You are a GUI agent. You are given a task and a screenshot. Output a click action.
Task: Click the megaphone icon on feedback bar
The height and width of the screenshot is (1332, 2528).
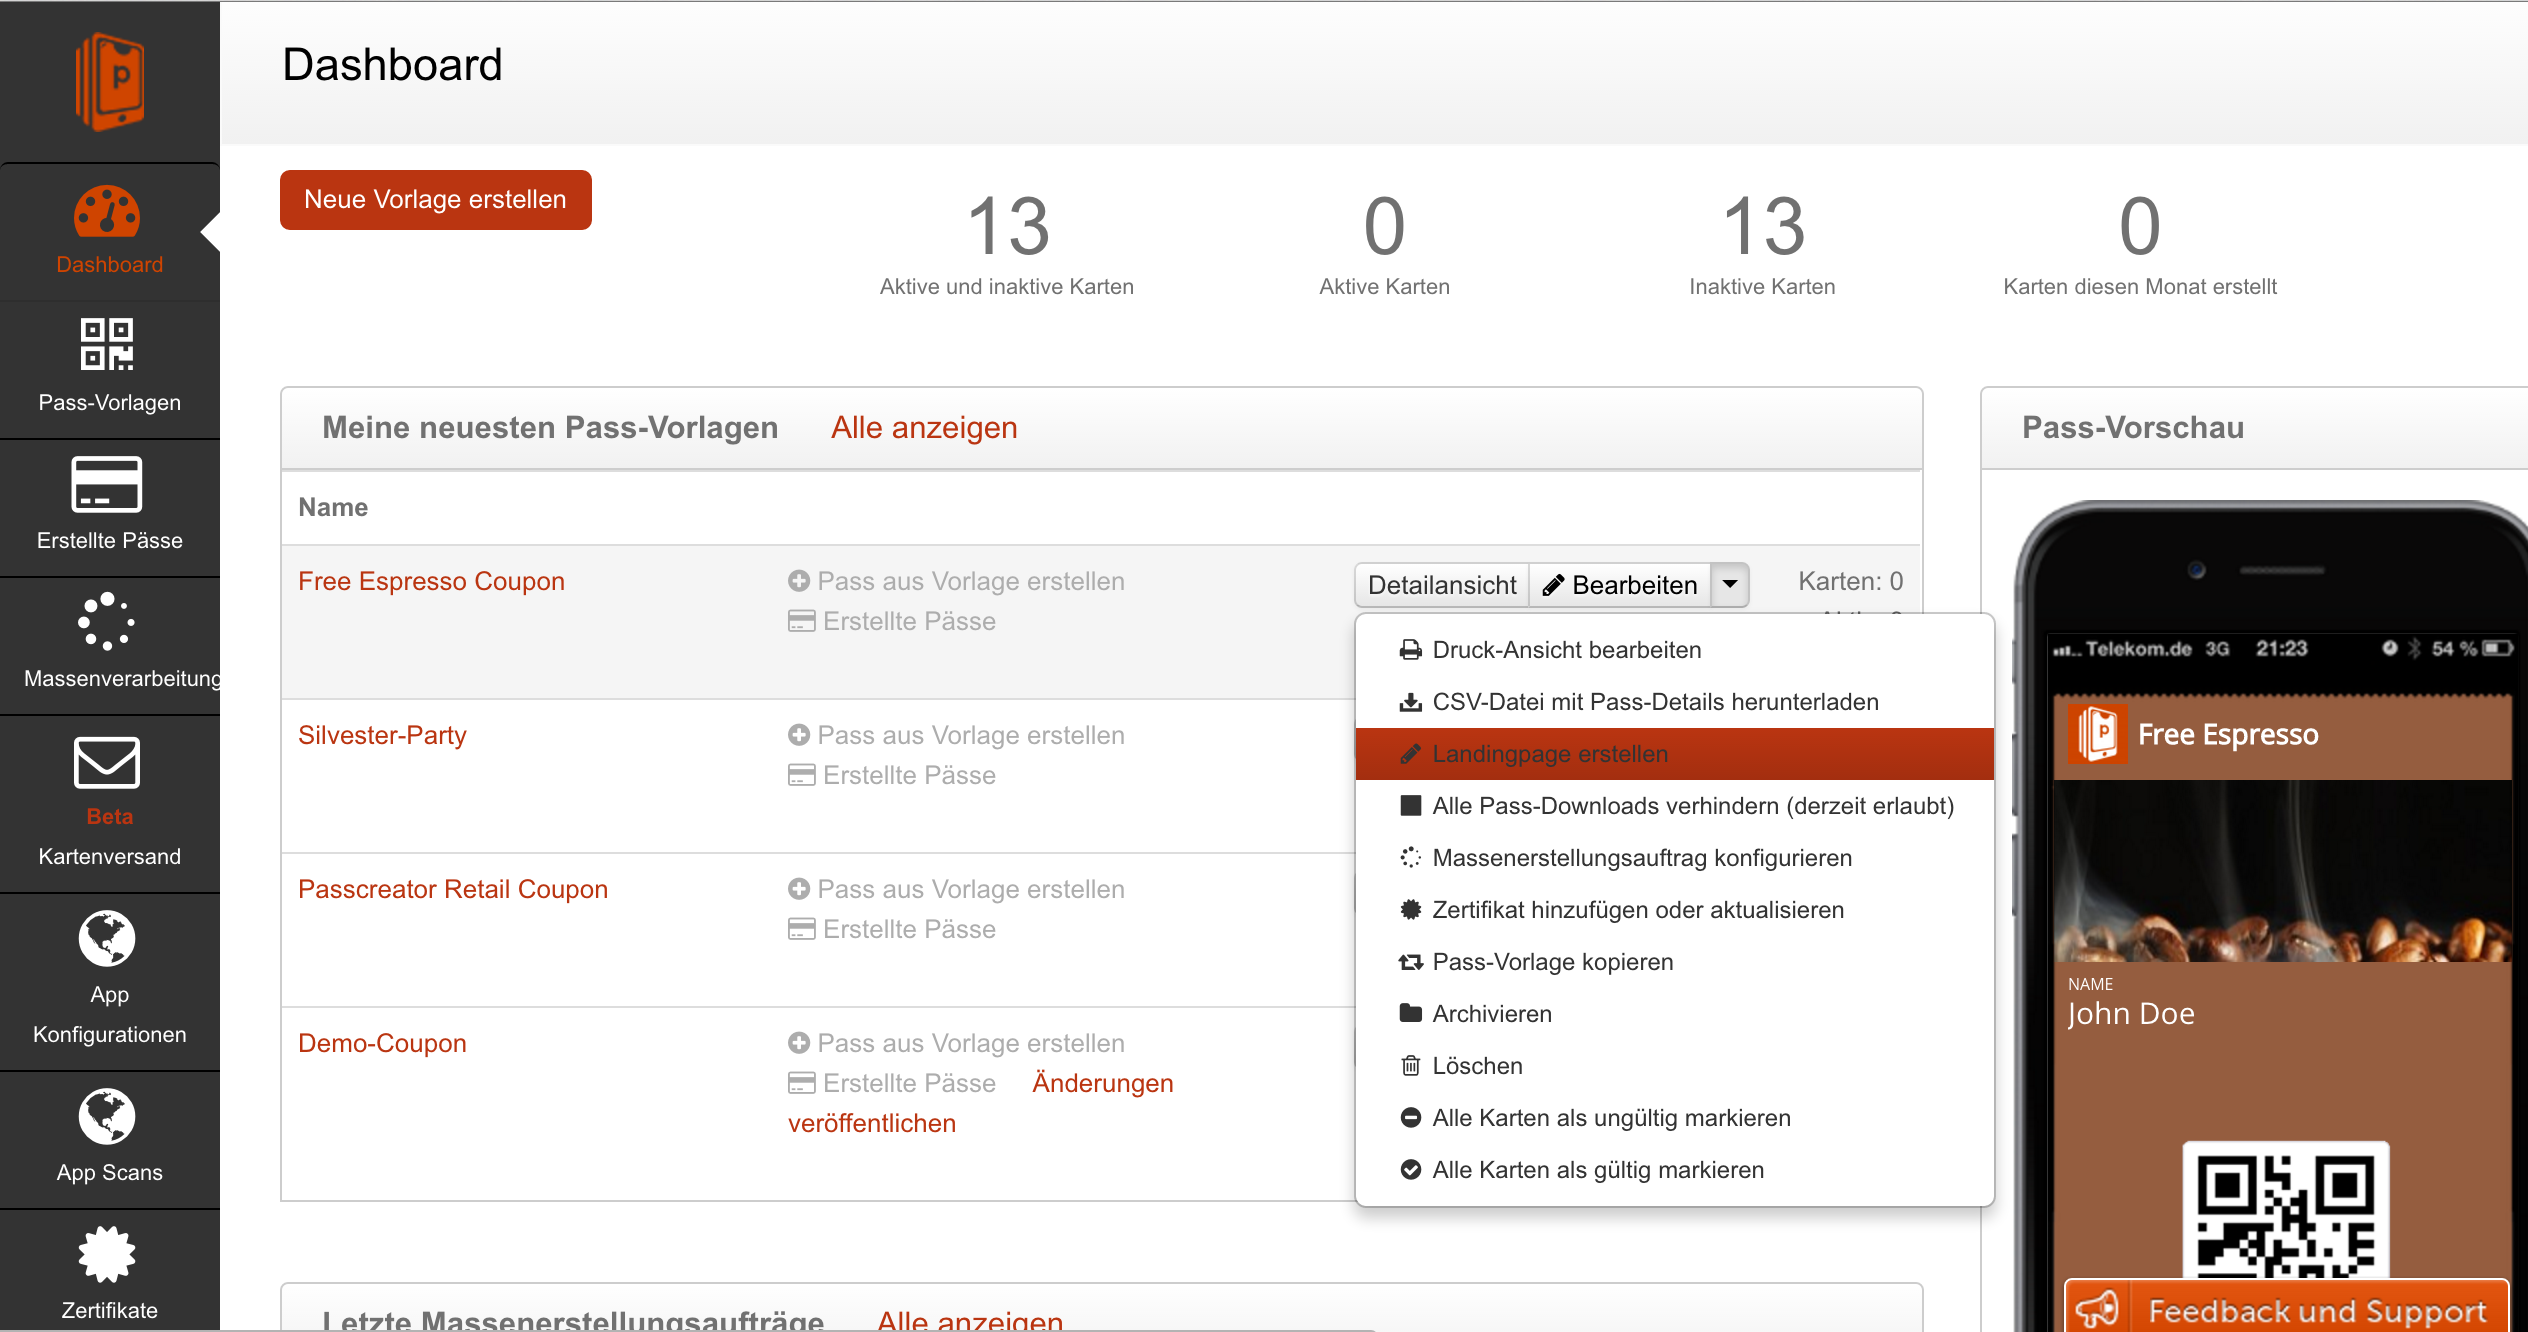[2098, 1309]
